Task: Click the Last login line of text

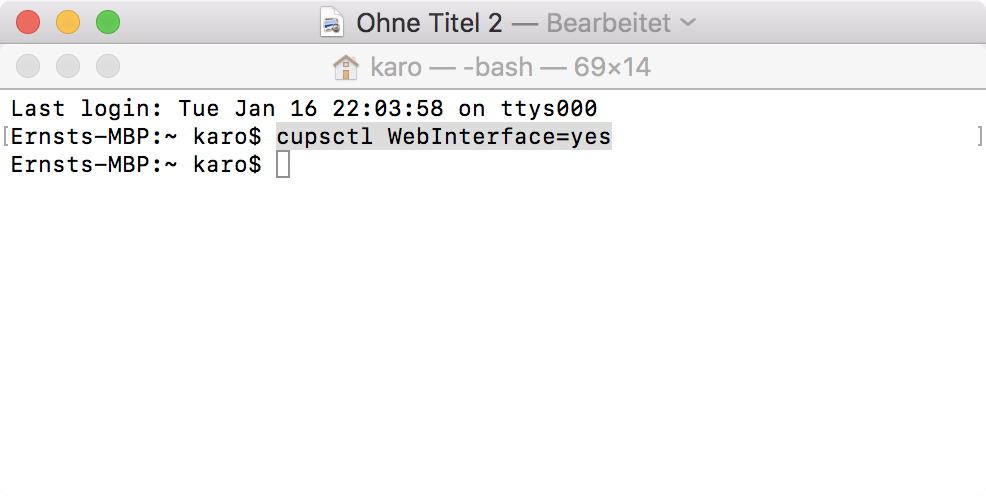Action: point(304,109)
